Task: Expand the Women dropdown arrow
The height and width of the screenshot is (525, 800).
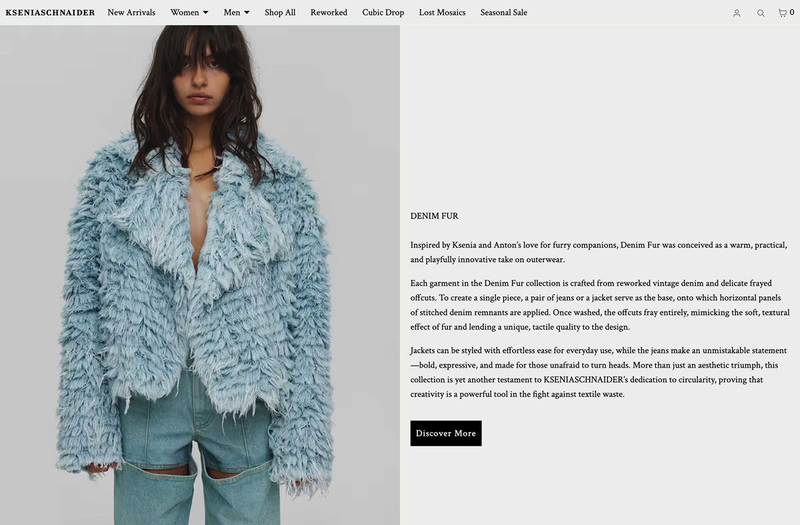Action: [206, 13]
